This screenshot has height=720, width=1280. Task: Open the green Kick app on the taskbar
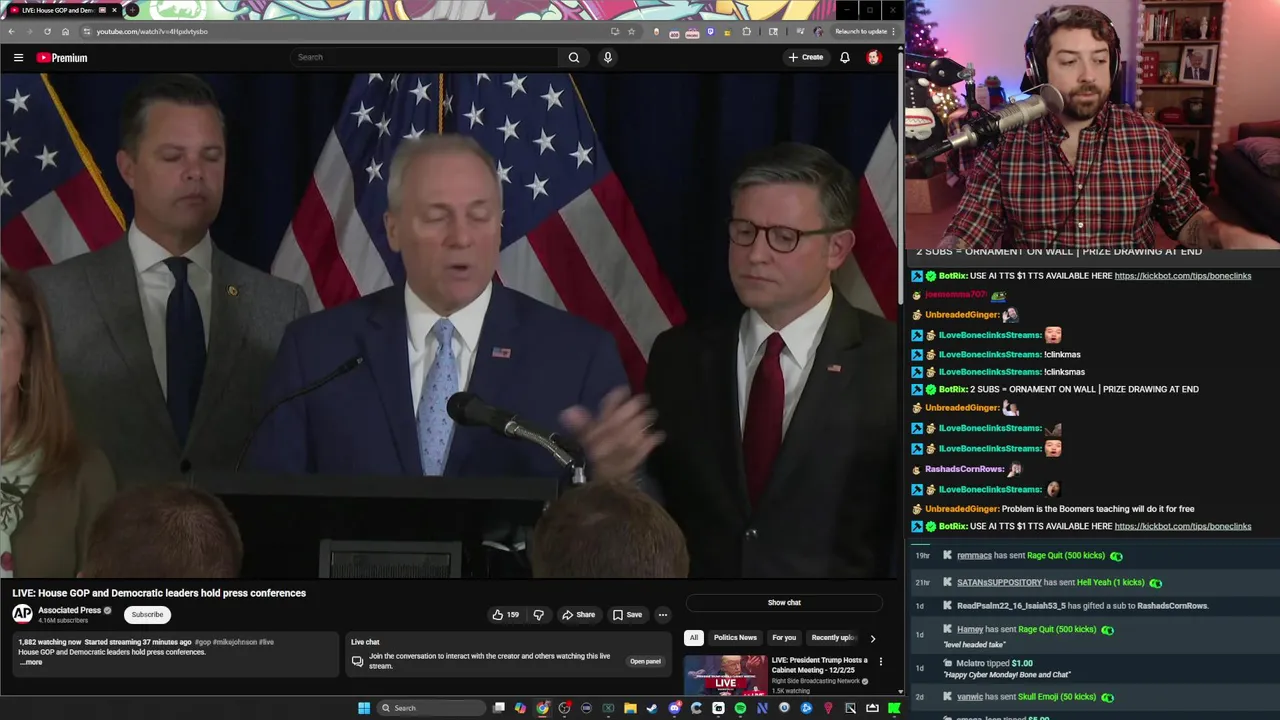click(x=894, y=708)
